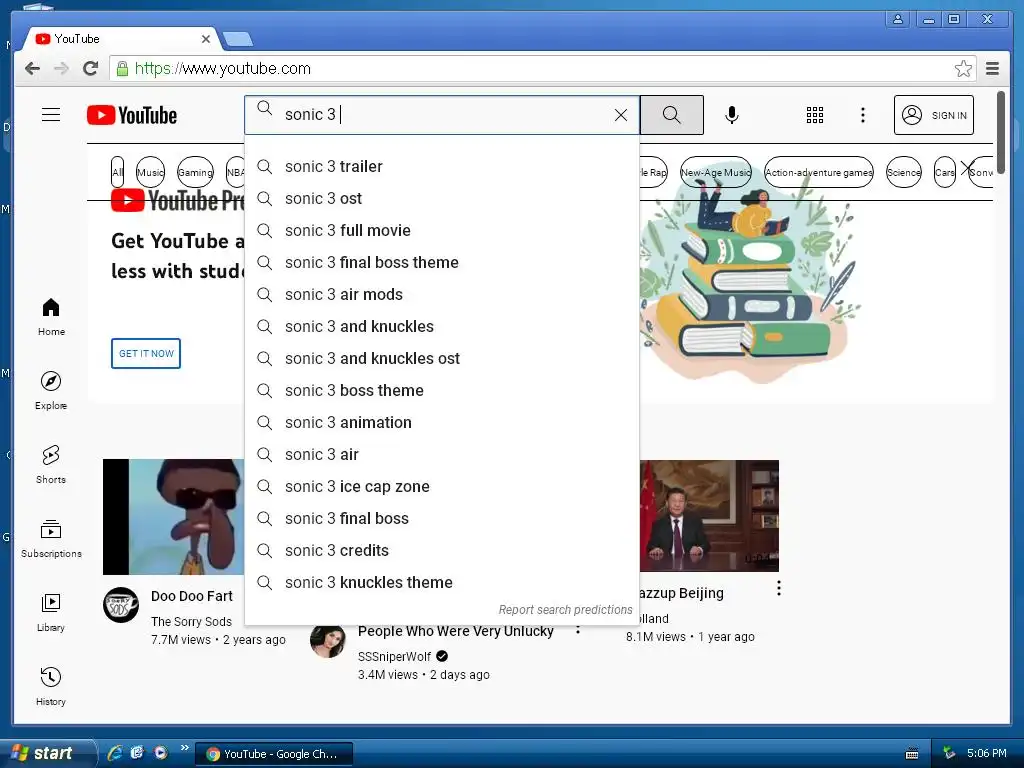
Task: Open History in sidebar
Action: click(x=51, y=686)
